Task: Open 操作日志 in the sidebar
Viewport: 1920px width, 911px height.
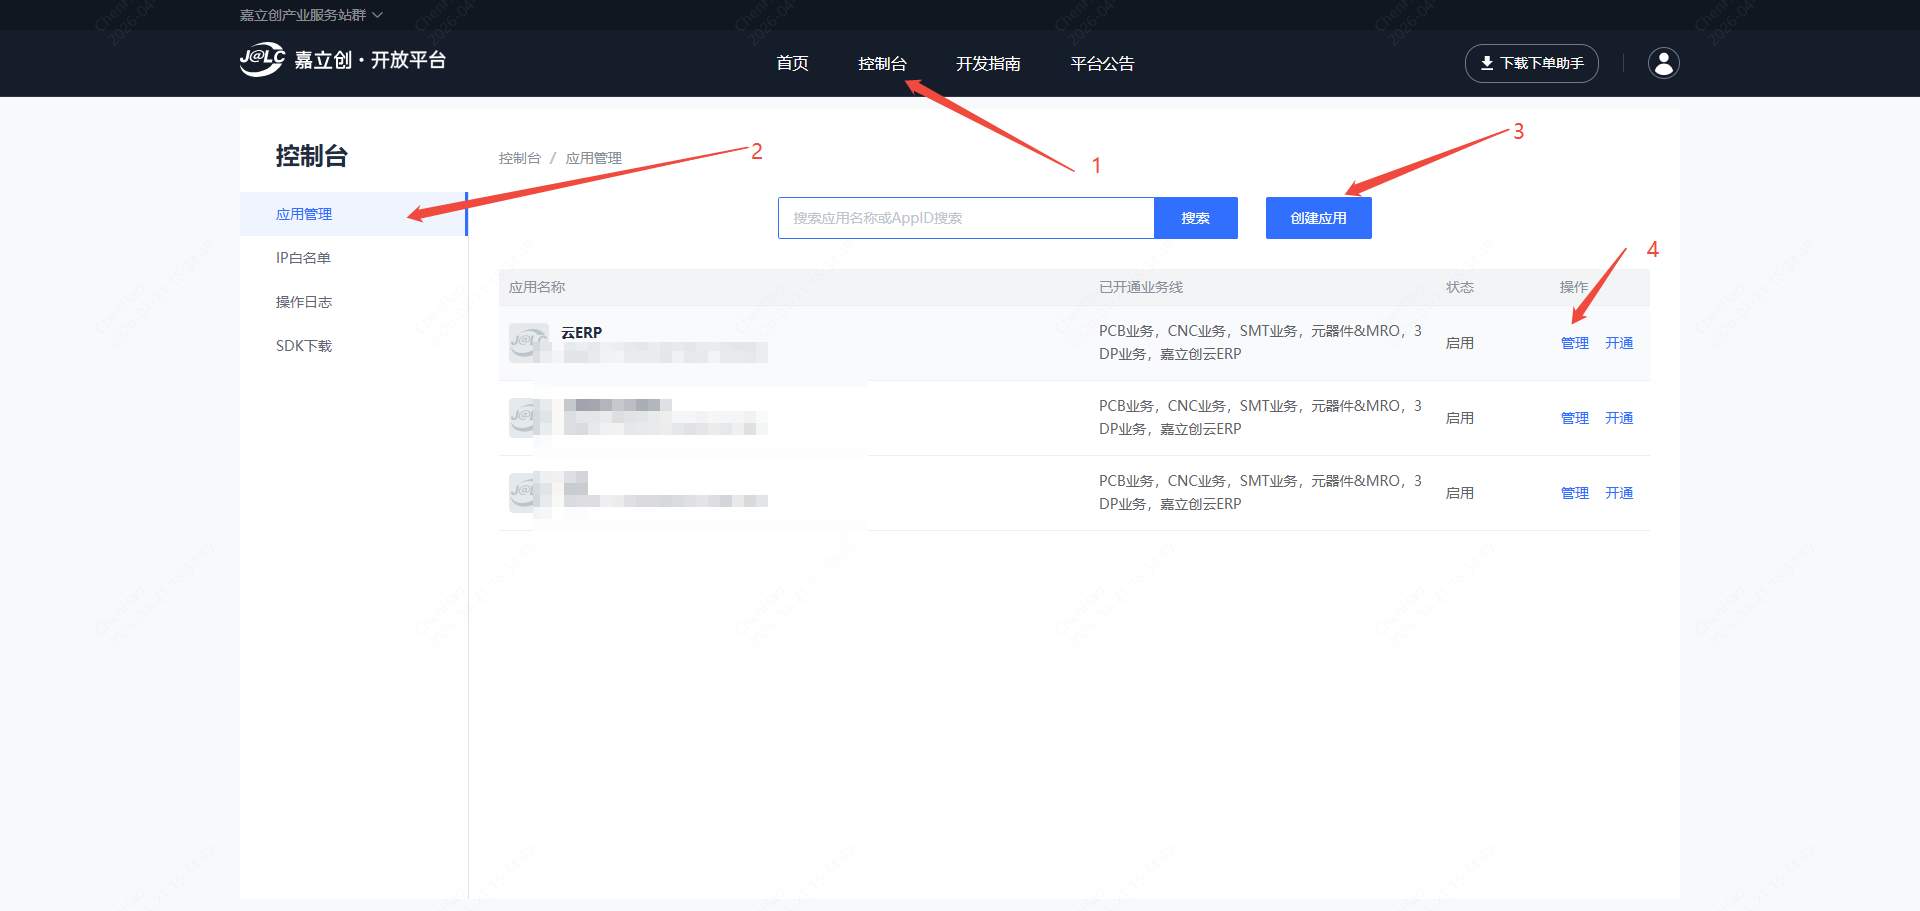Action: 304,302
